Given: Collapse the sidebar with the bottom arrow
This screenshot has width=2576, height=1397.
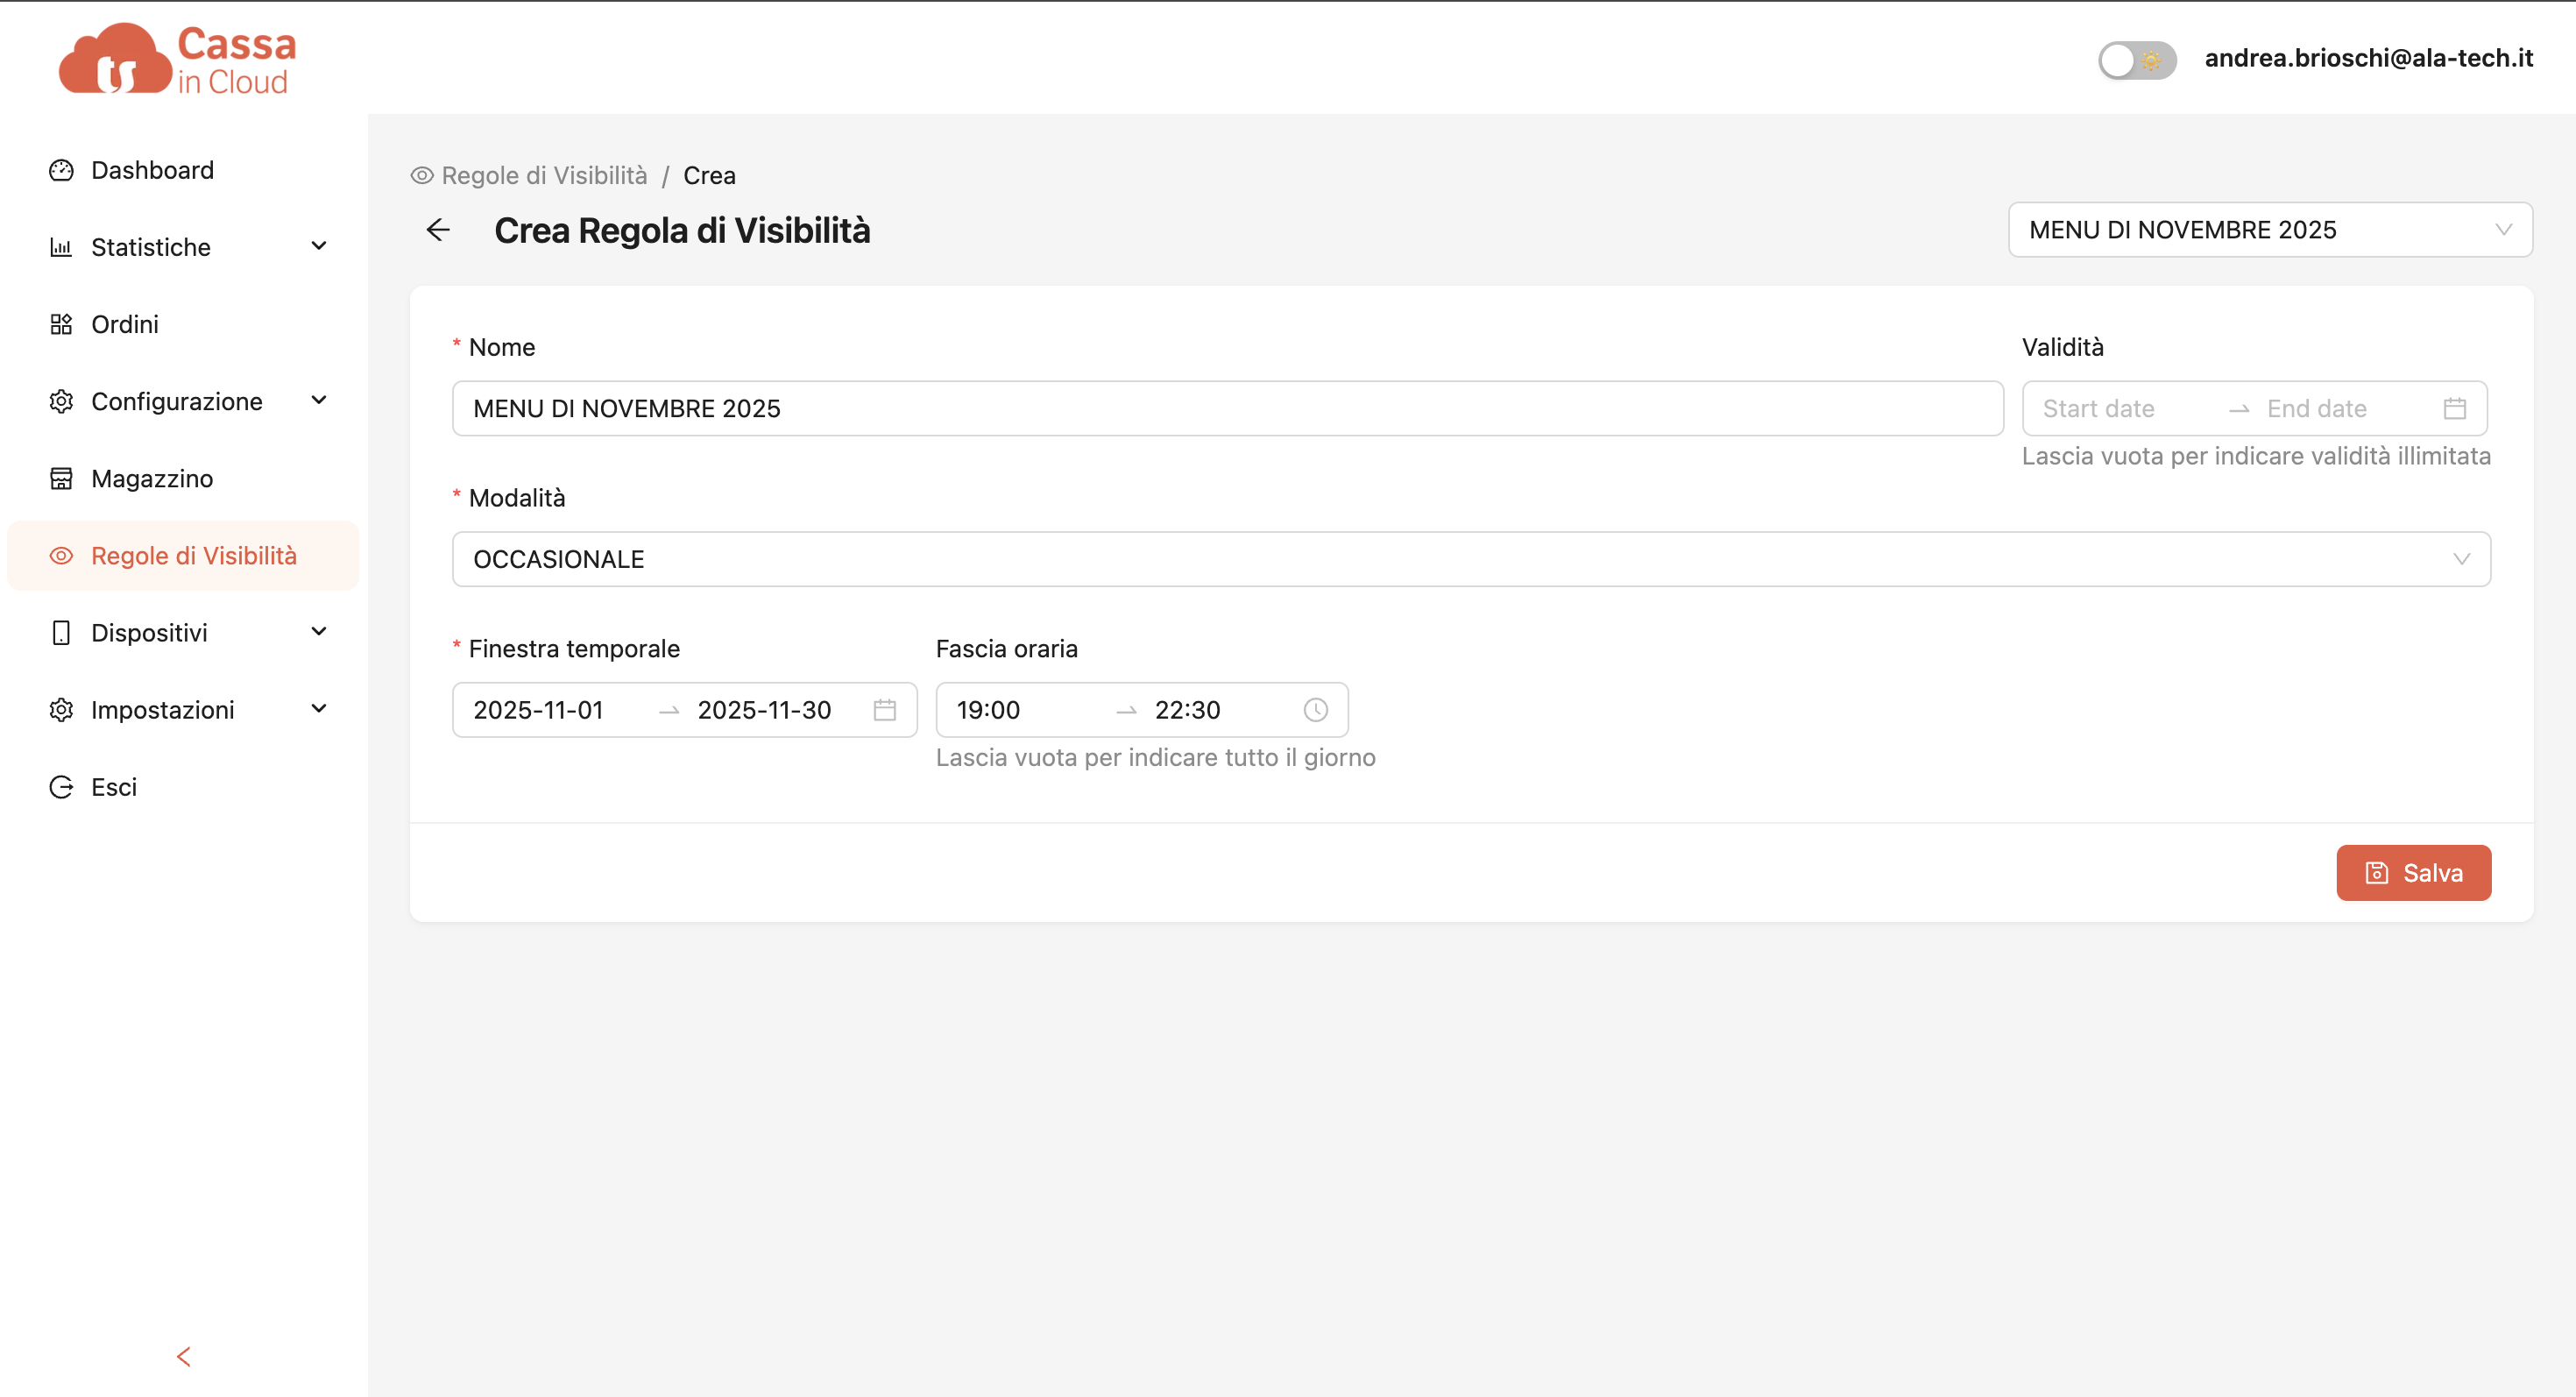Looking at the screenshot, I should (x=183, y=1356).
